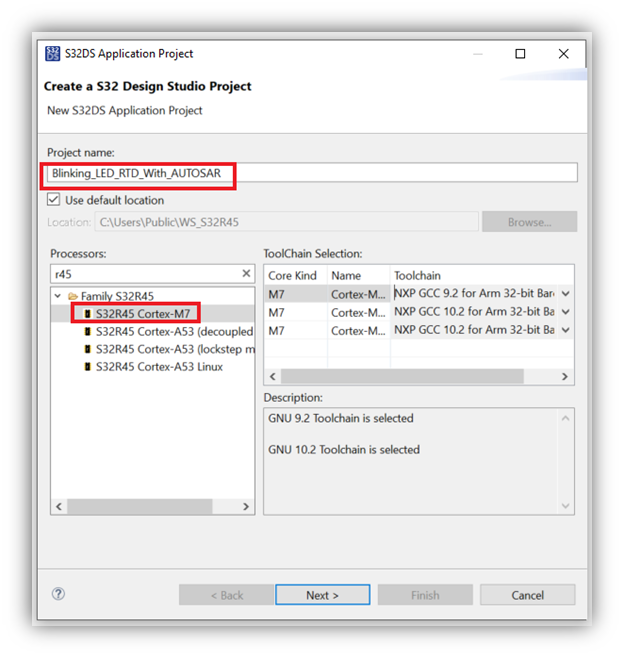624x658 pixels.
Task: Click the chip icon beside S32R45 Cortex-A53 Linux
Action: click(88, 367)
